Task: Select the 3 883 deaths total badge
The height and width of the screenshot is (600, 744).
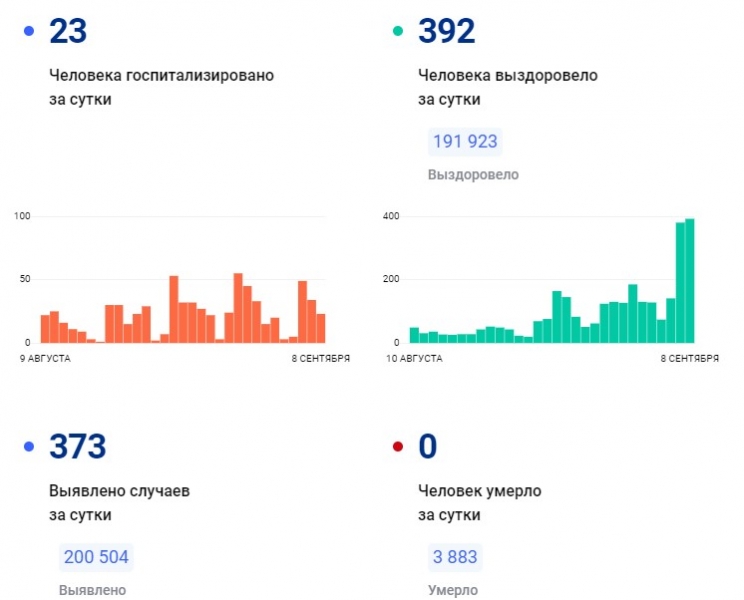Action: tap(454, 557)
